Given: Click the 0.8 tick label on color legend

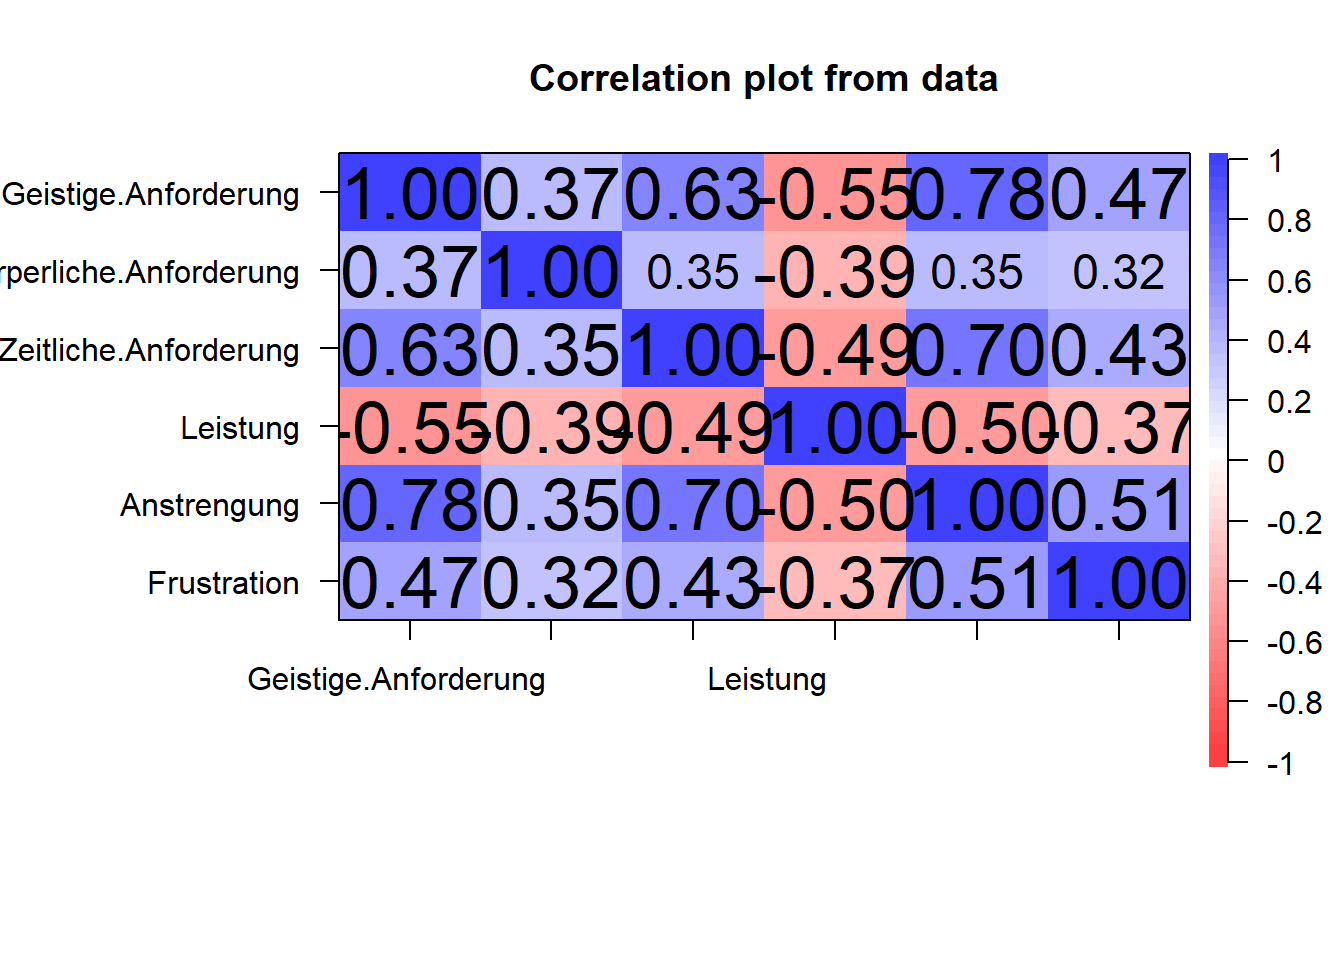Looking at the screenshot, I should pyautogui.click(x=1288, y=221).
